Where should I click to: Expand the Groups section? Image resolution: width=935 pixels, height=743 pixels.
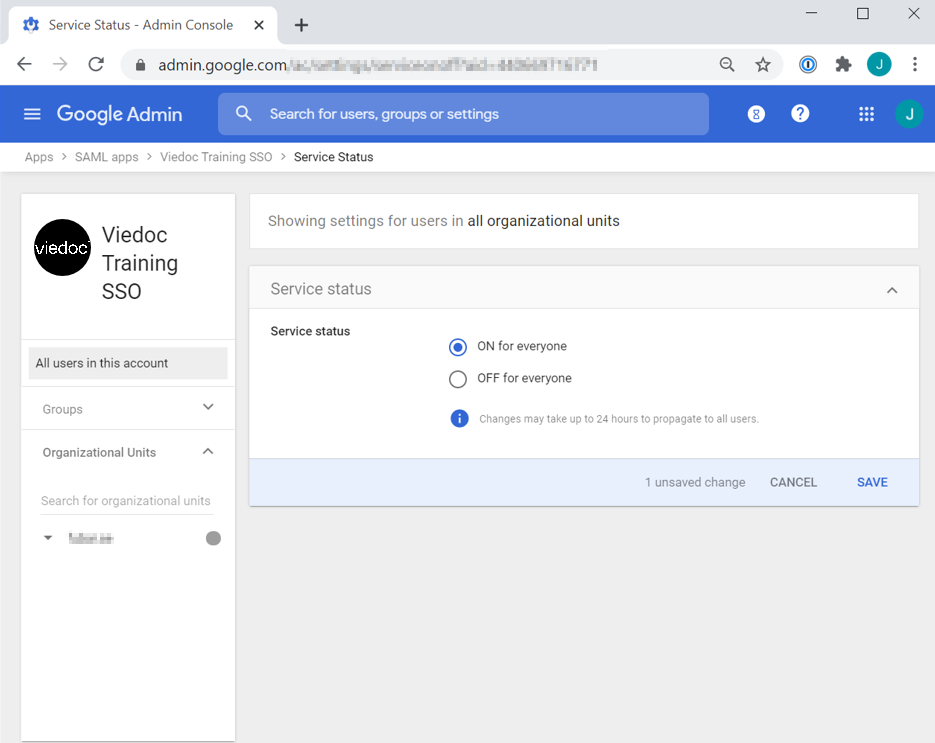click(208, 408)
